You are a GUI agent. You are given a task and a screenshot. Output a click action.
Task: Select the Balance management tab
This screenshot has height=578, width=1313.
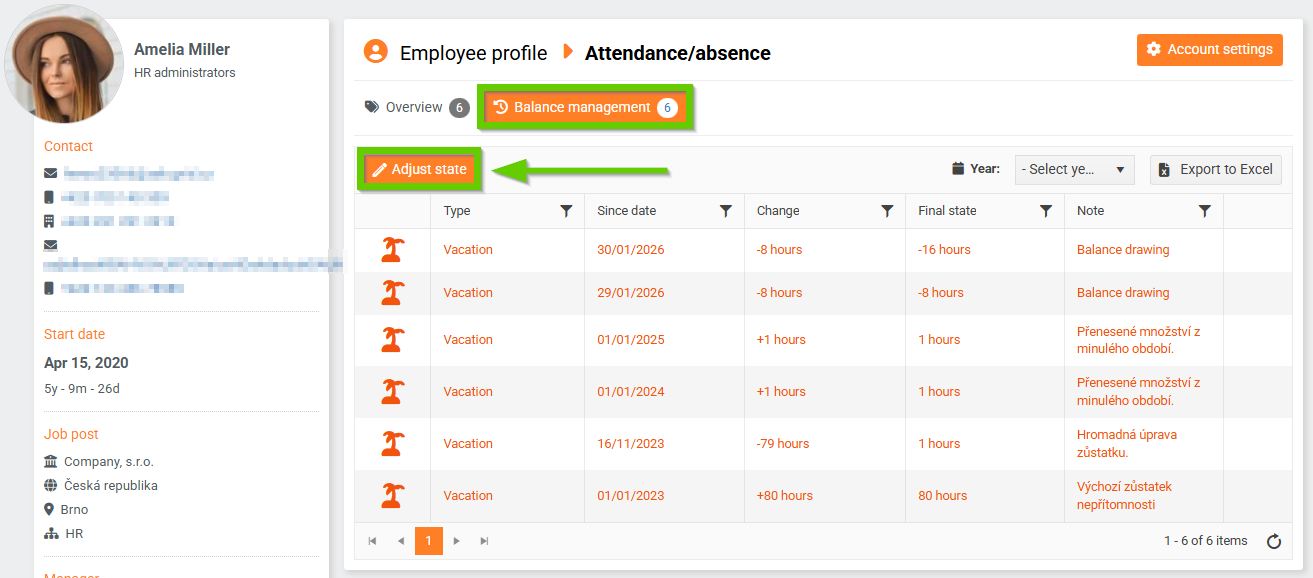585,108
